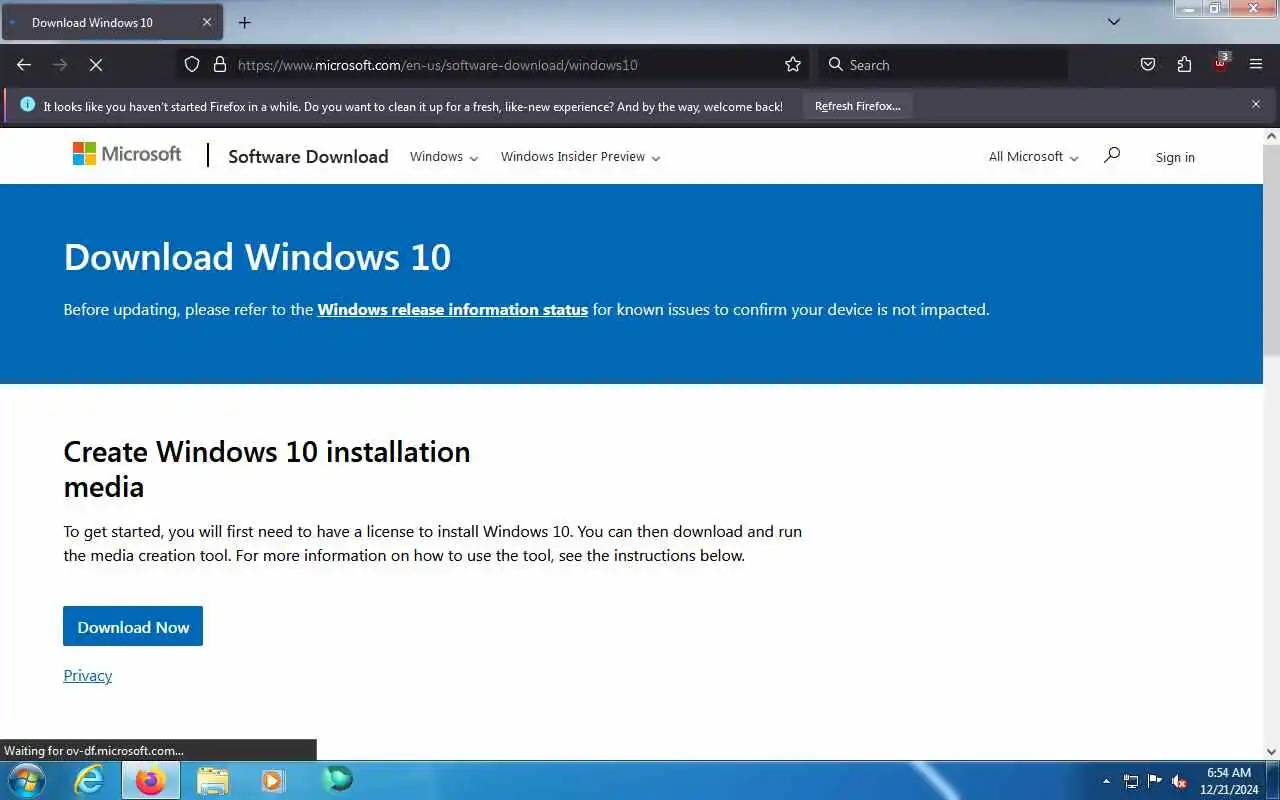The height and width of the screenshot is (800, 1280).
Task: Expand the Windows navigation dropdown
Action: point(444,157)
